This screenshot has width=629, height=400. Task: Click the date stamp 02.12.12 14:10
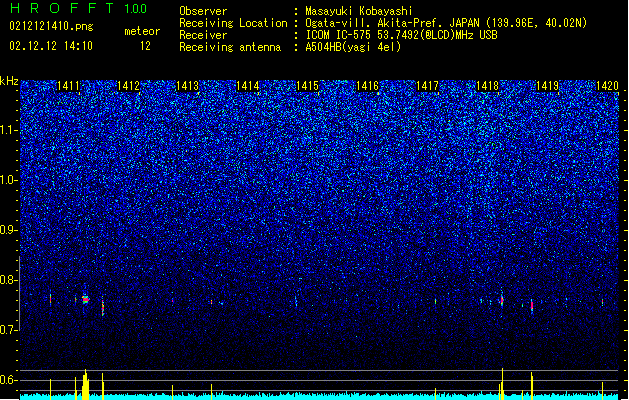coord(51,46)
